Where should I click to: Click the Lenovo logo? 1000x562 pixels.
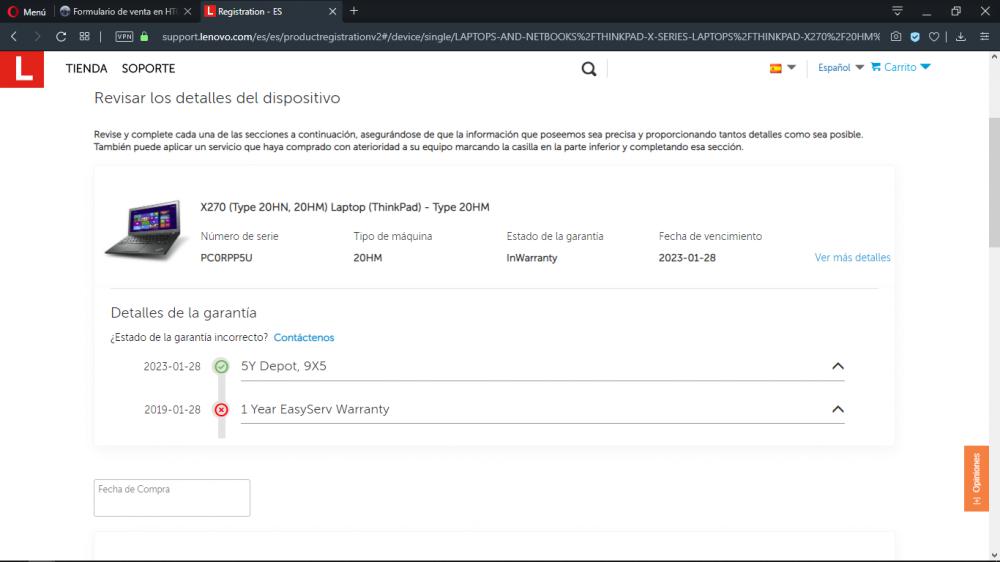point(22,69)
